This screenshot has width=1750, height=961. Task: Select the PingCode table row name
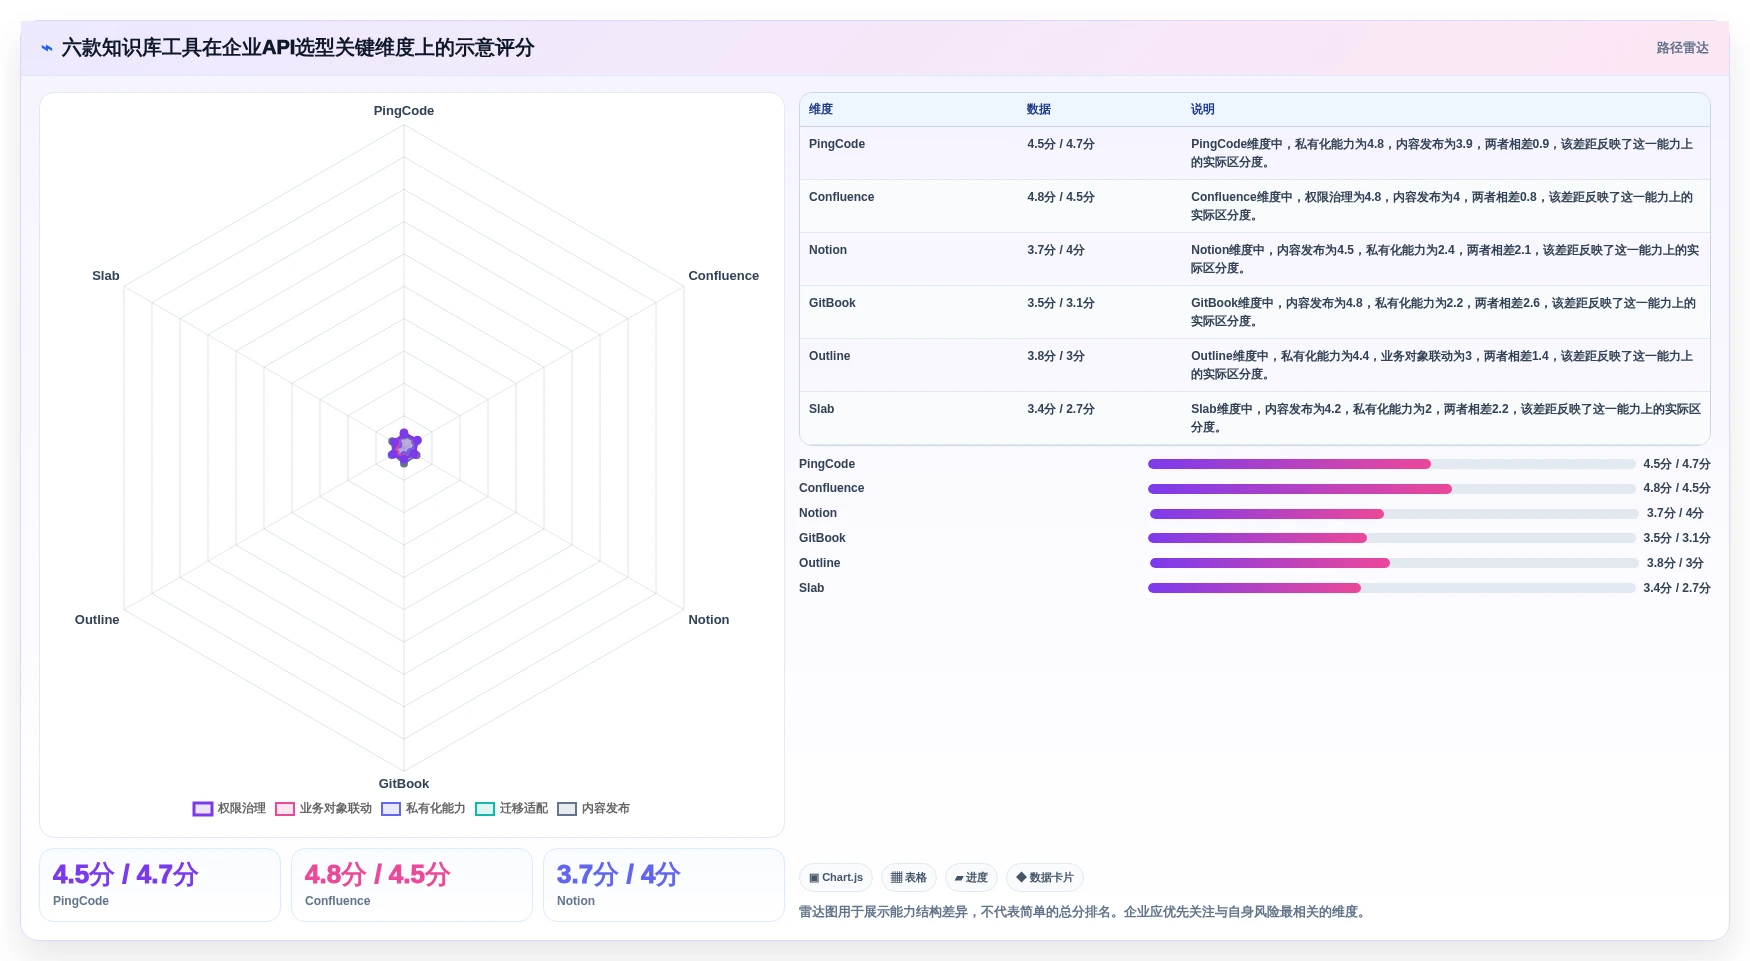[x=837, y=144]
